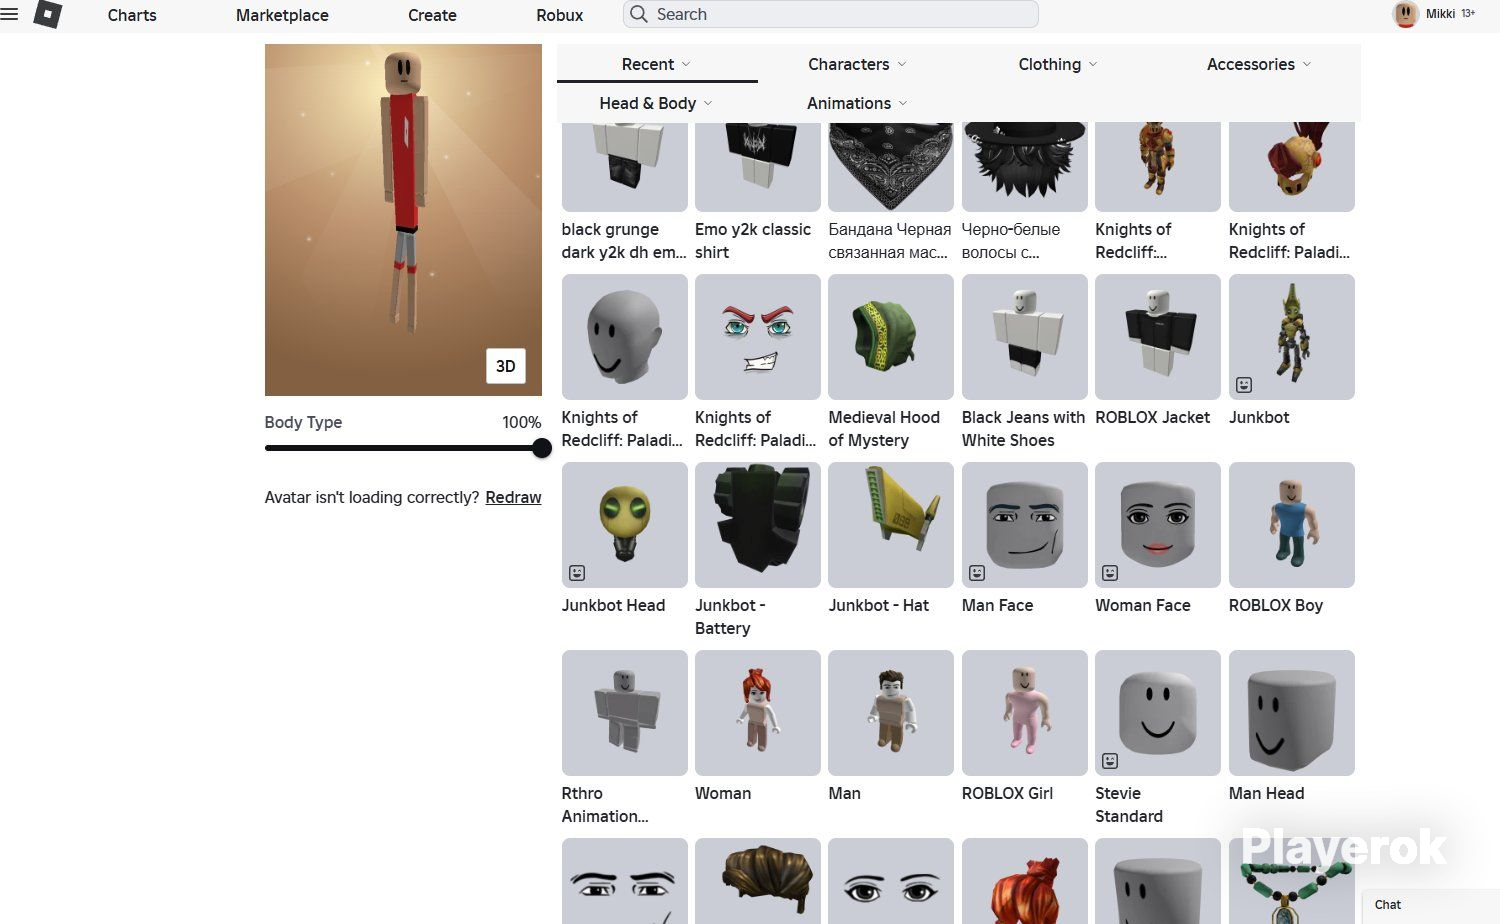Equip the Emo y2k classic shirt
The height and width of the screenshot is (924, 1500).
[x=758, y=167]
